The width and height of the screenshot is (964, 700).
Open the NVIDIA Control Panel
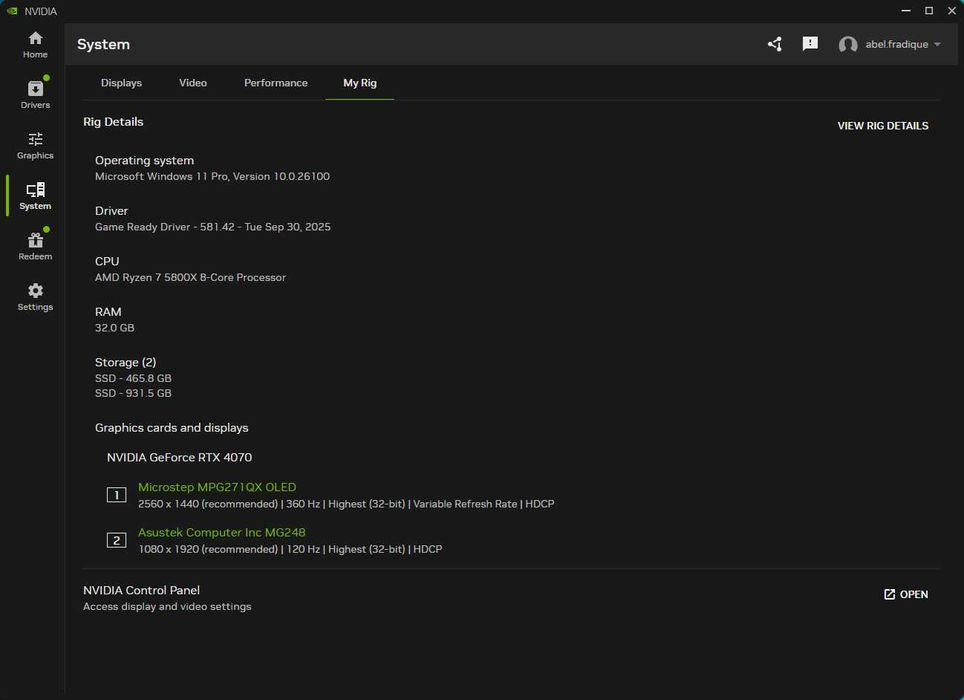[906, 594]
